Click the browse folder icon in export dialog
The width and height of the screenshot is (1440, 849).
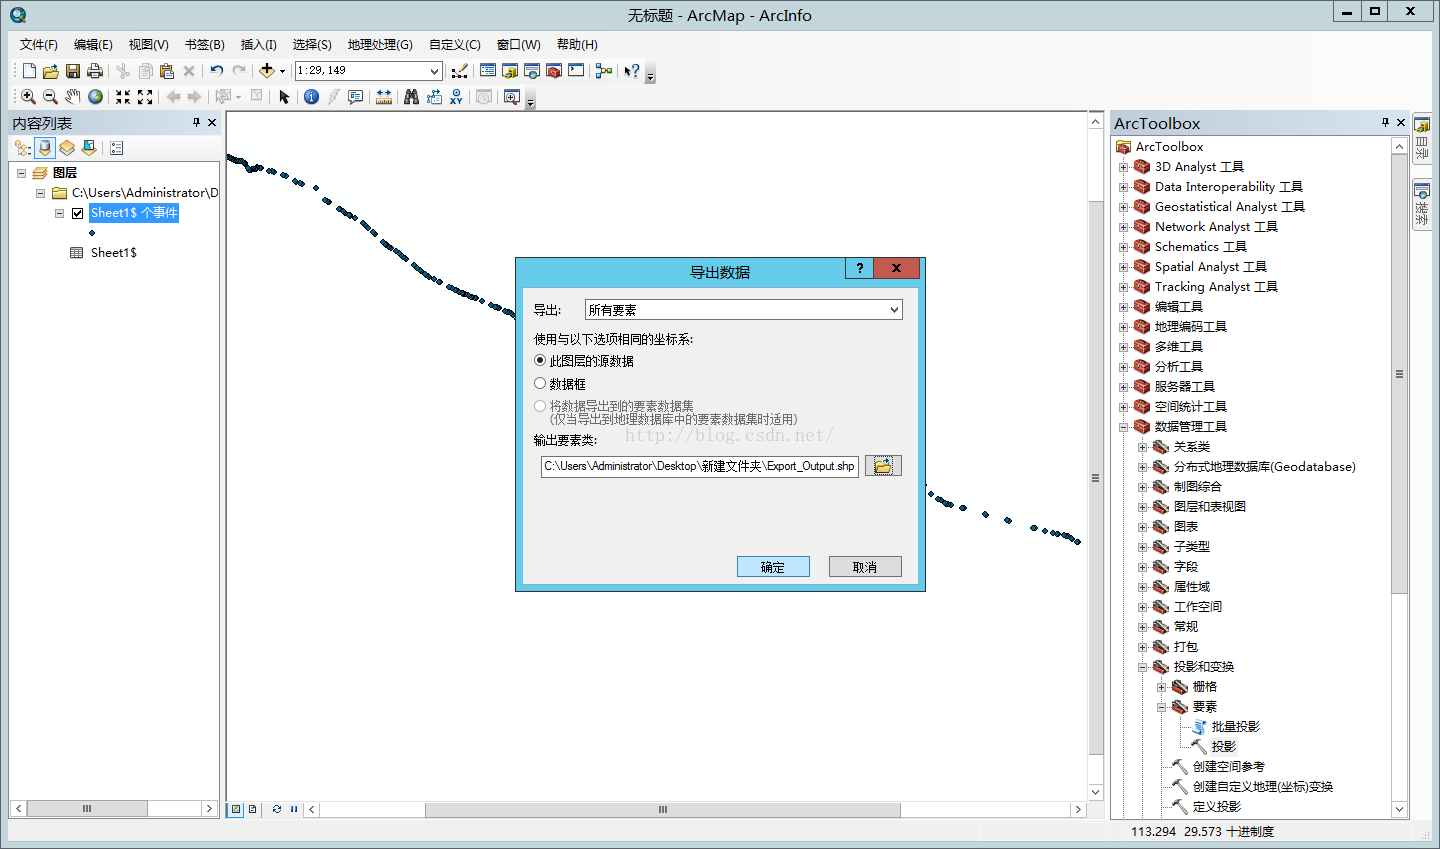(x=883, y=466)
